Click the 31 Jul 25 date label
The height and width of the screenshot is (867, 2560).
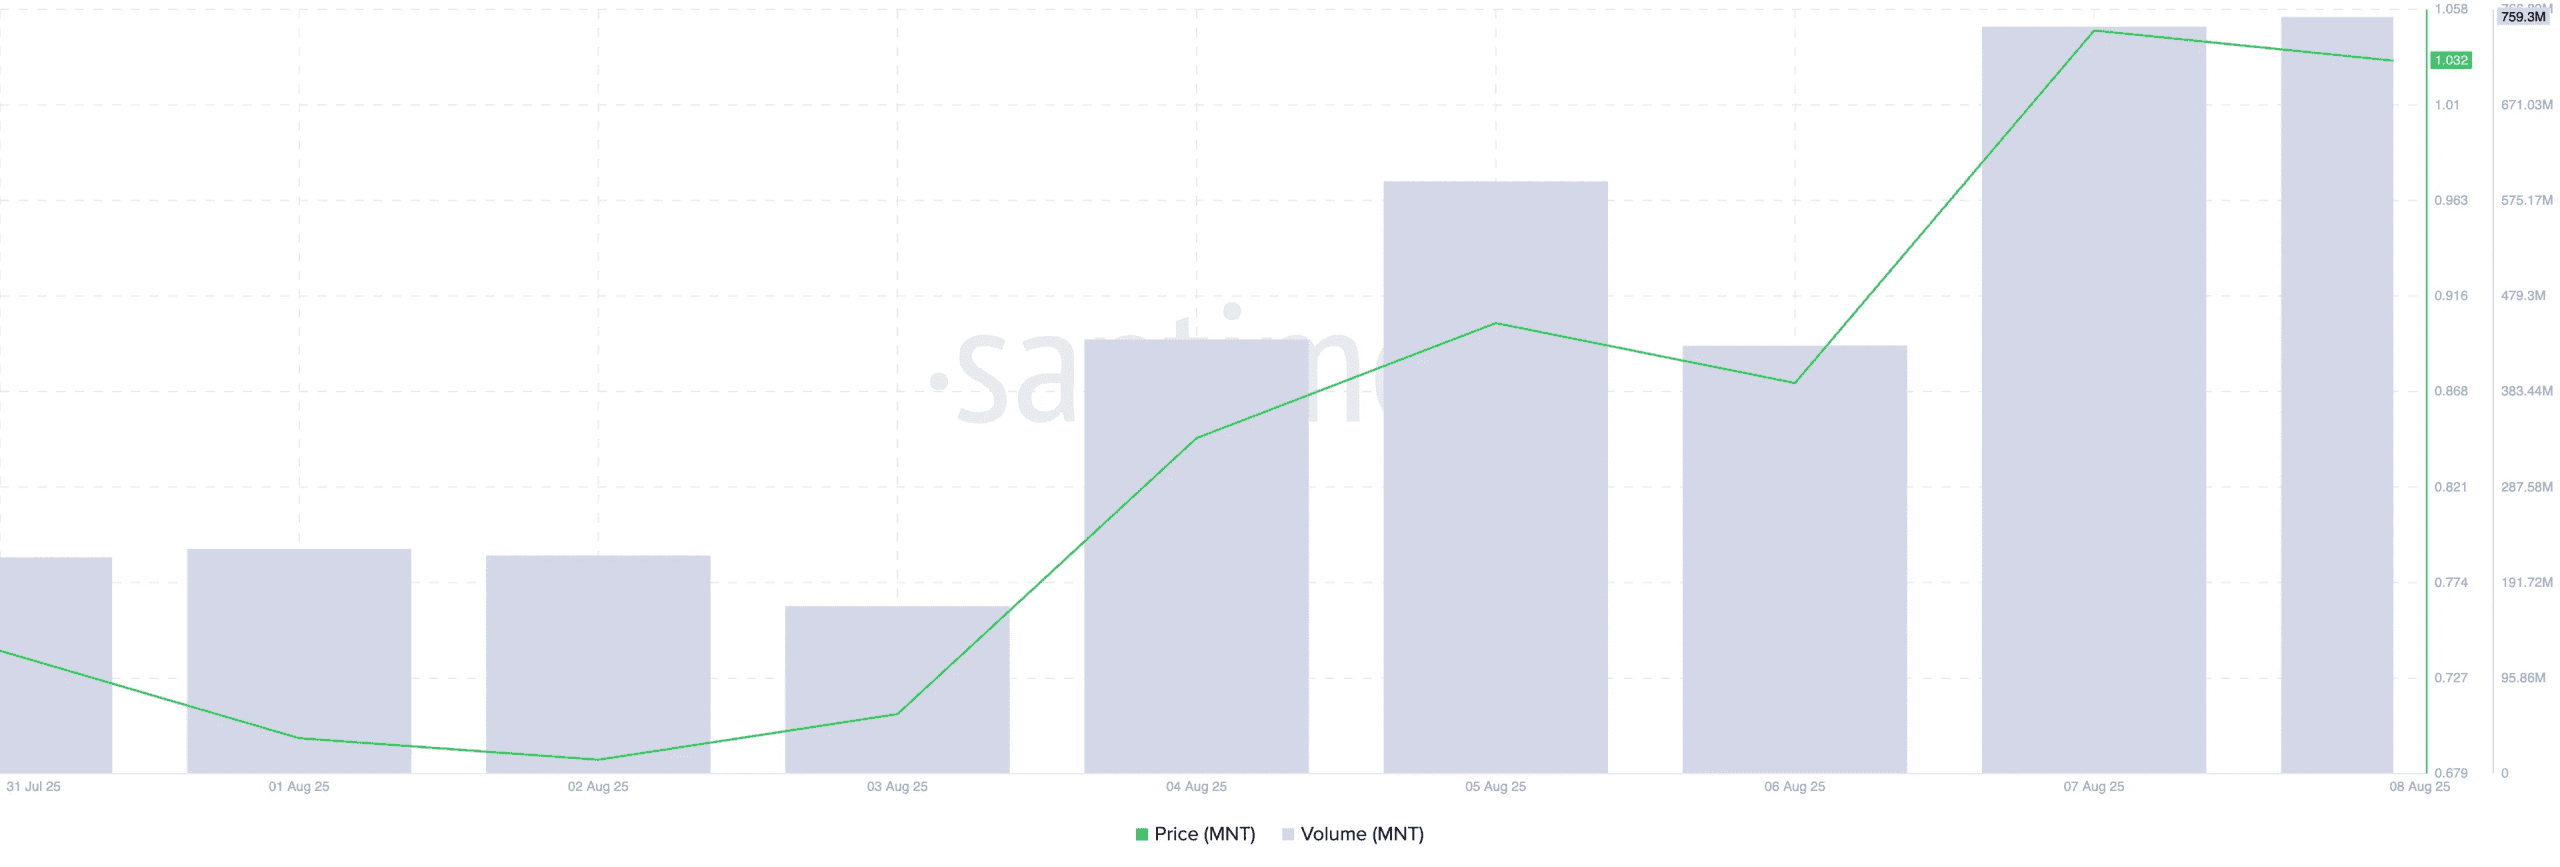(x=33, y=787)
